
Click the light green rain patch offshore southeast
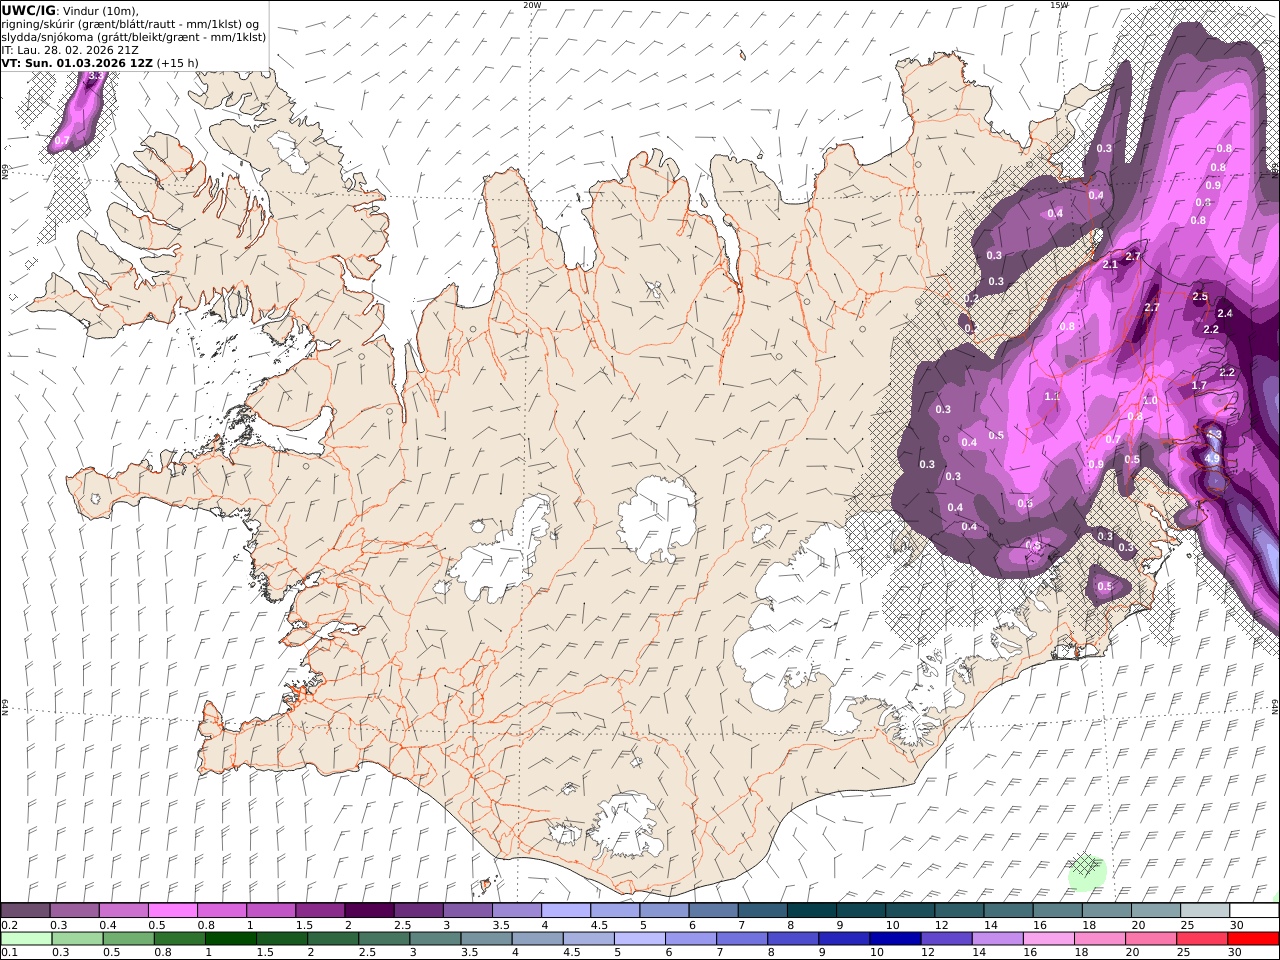1086,872
